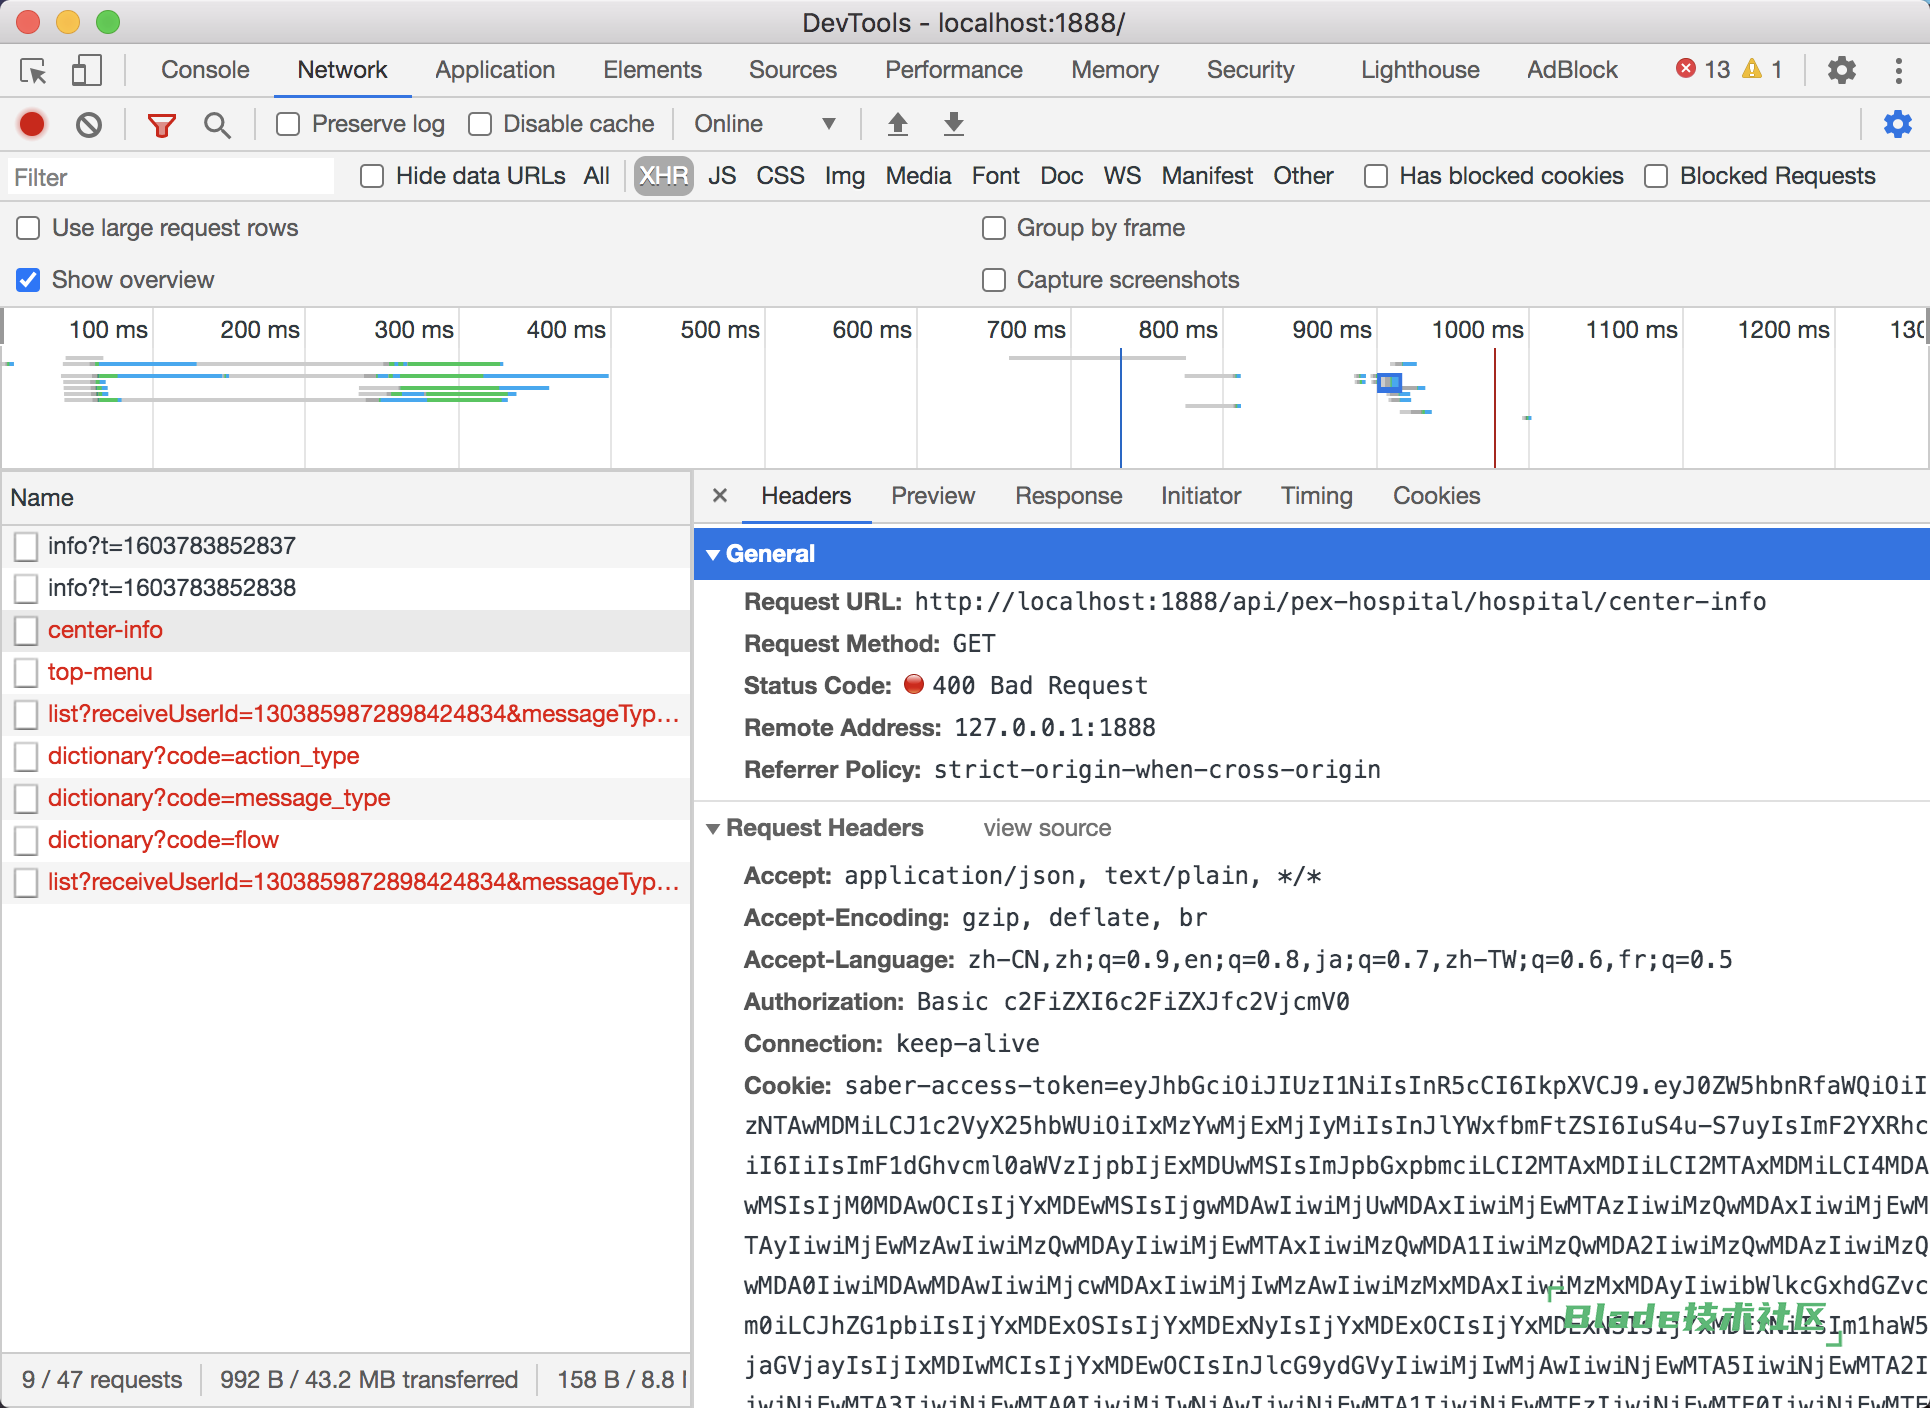The image size is (1930, 1408).
Task: Open the Online throttling dropdown
Action: [765, 124]
